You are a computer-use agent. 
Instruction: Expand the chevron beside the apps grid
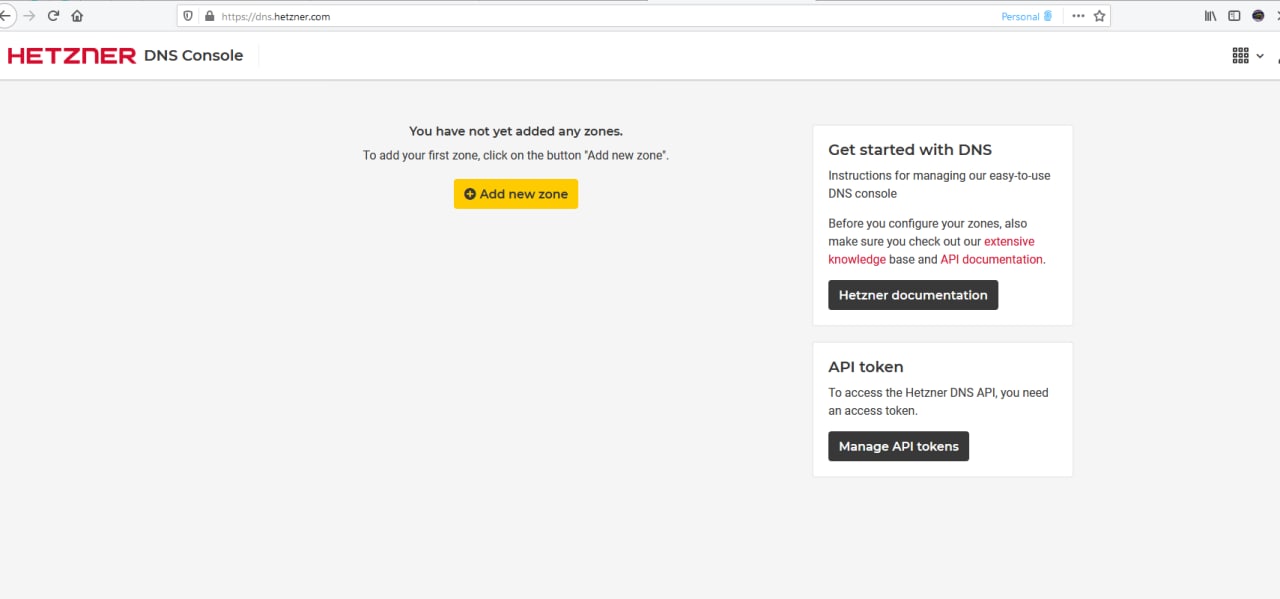tap(1261, 56)
